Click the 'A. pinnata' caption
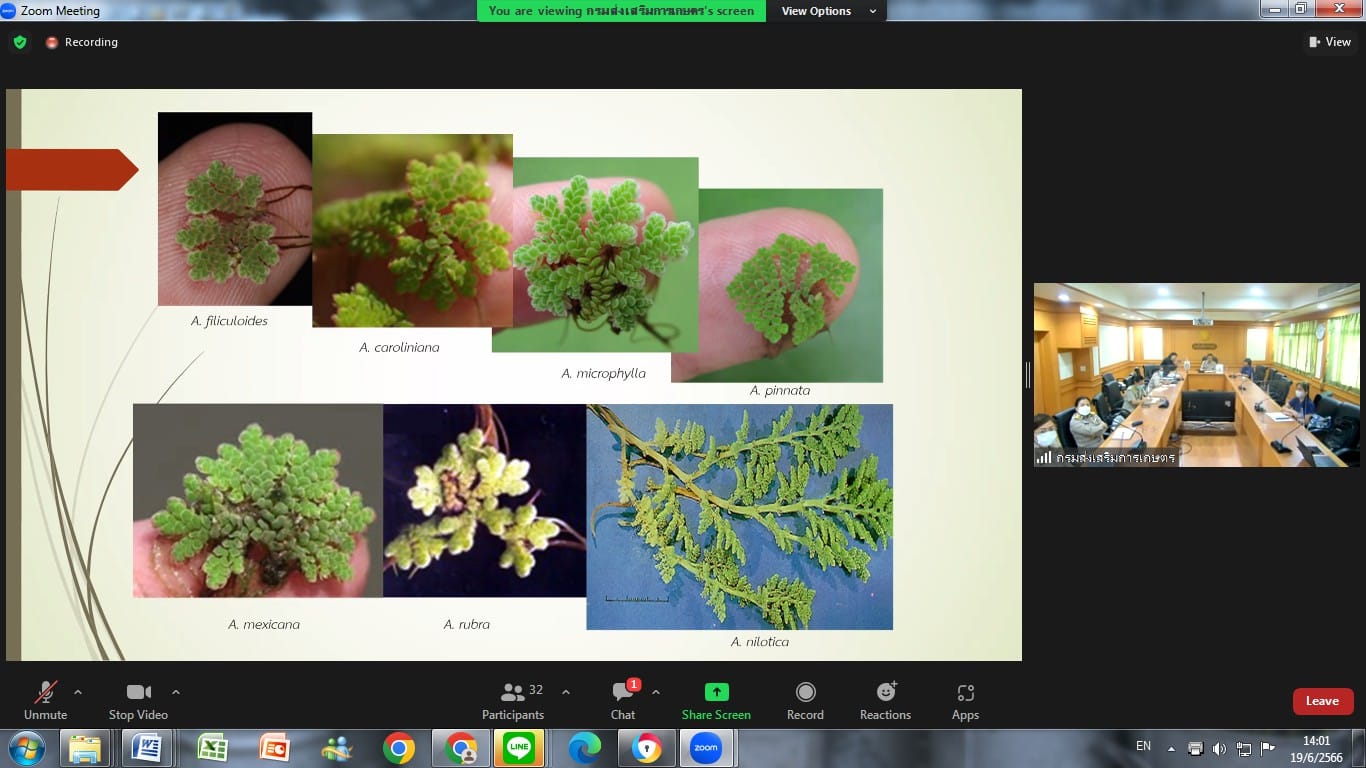1366x768 pixels. click(x=780, y=390)
